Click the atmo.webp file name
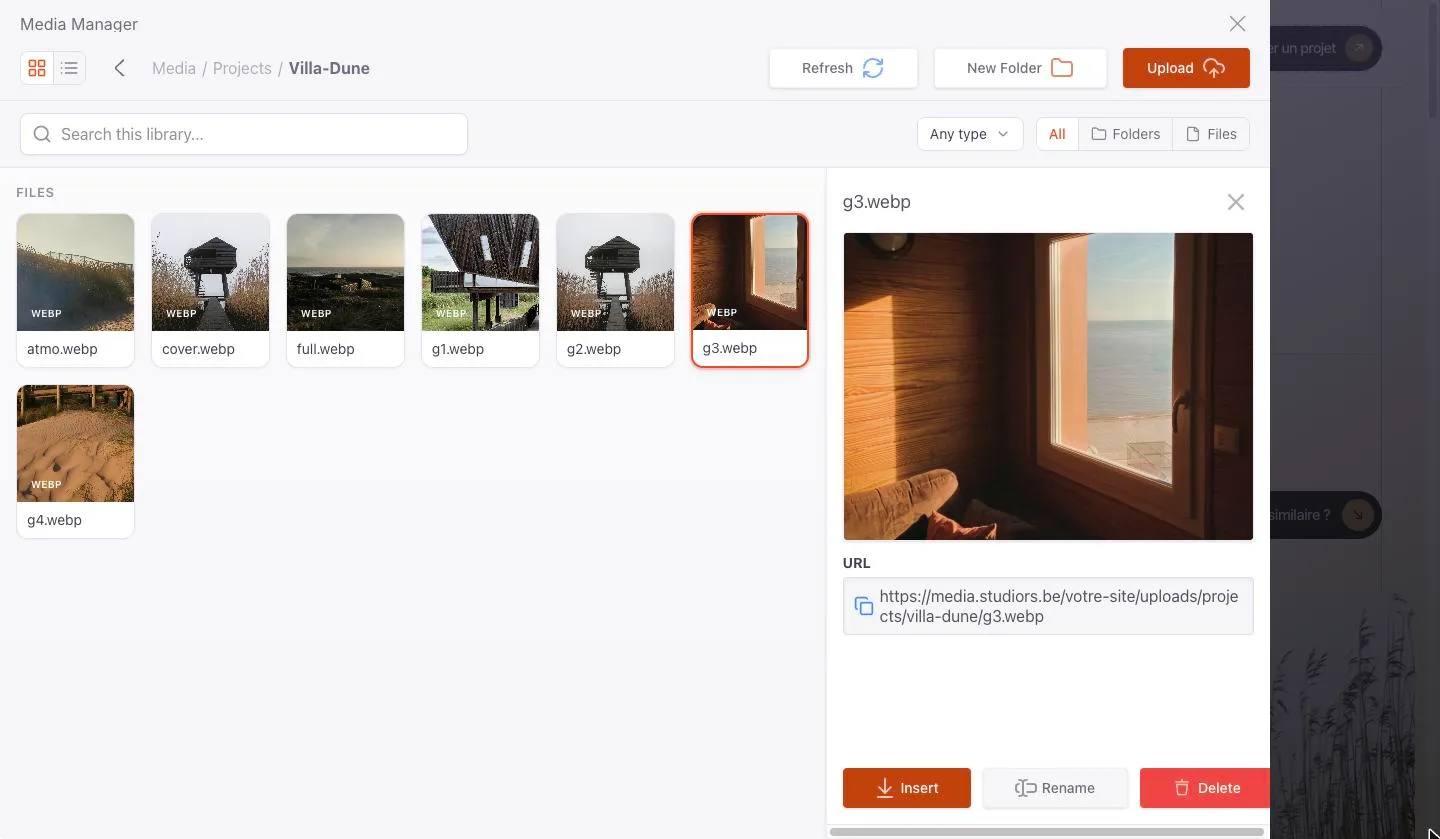The height and width of the screenshot is (839, 1440). 62,349
